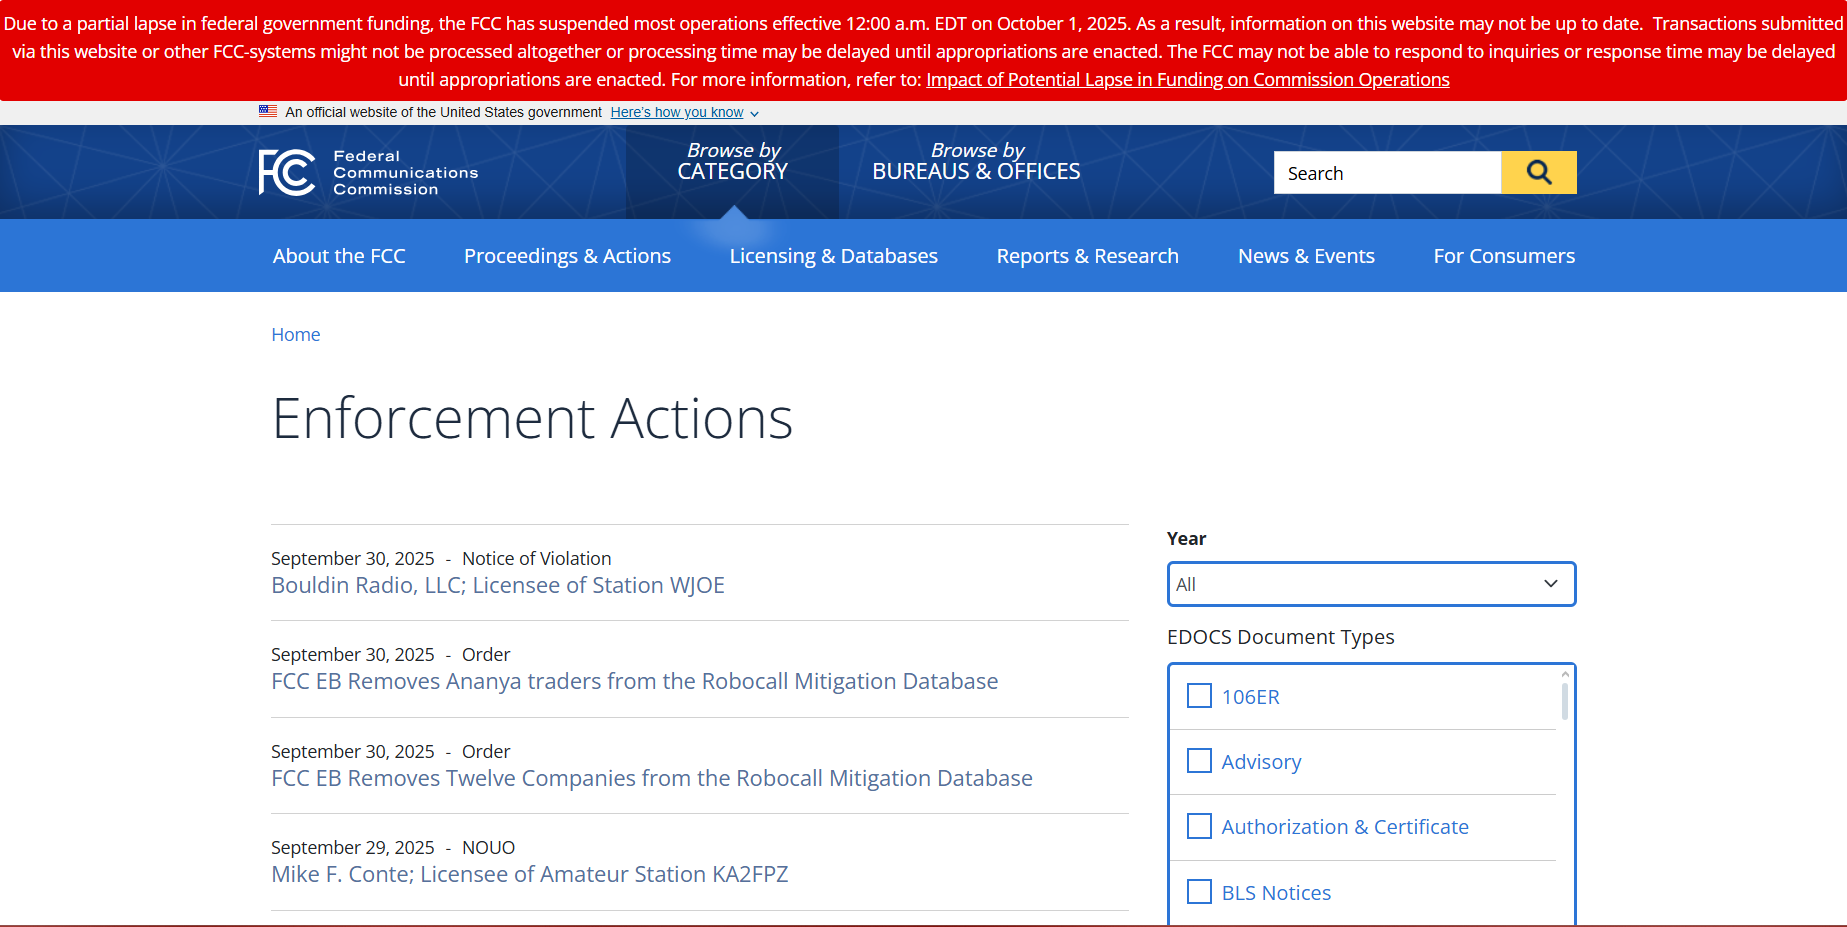Image resolution: width=1847 pixels, height=927 pixels.
Task: Click the Home breadcrumb link
Action: tap(296, 335)
